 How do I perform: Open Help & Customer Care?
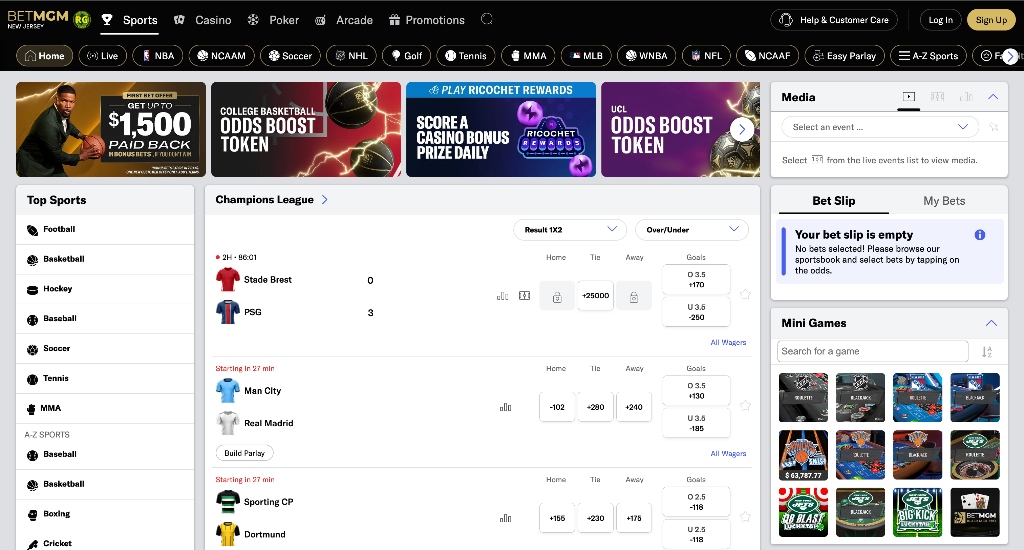[x=834, y=20]
